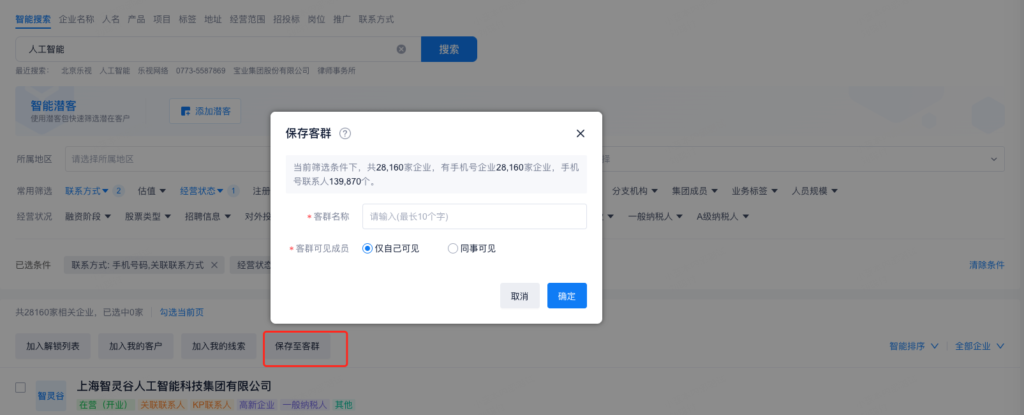Click the 上海智灵谷 company logo thumbnail
1024x415 pixels.
[x=50, y=395]
